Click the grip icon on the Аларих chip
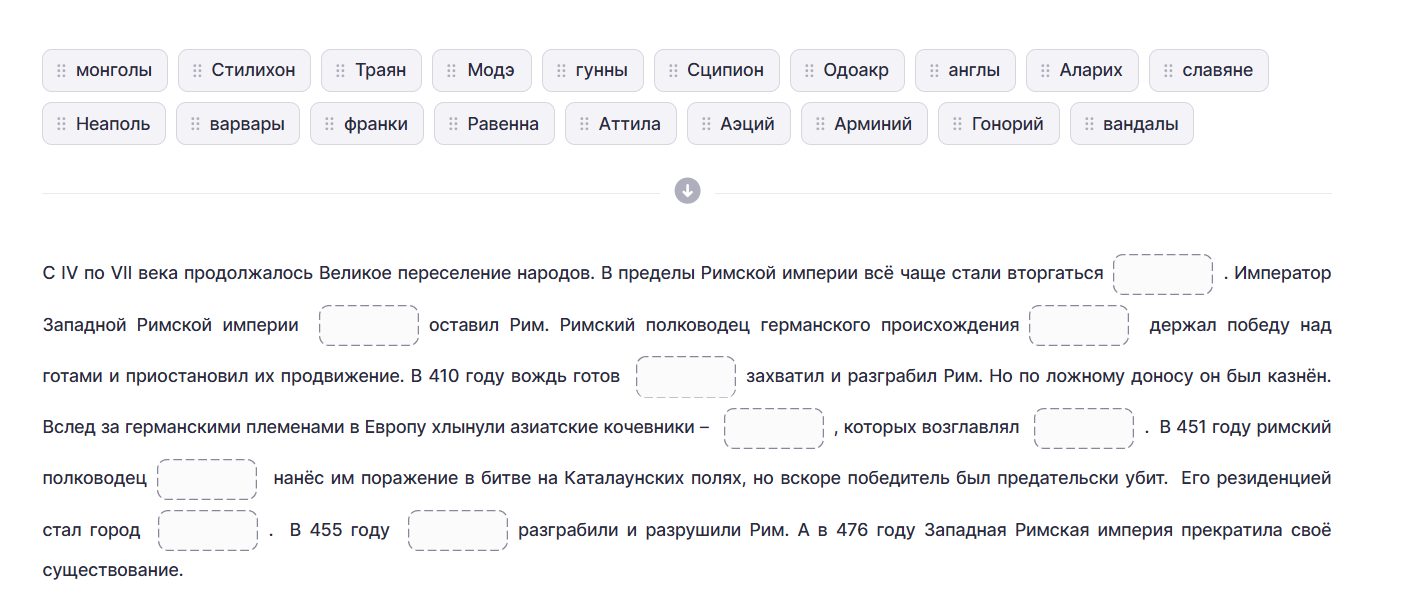The image size is (1401, 599). click(x=1045, y=71)
